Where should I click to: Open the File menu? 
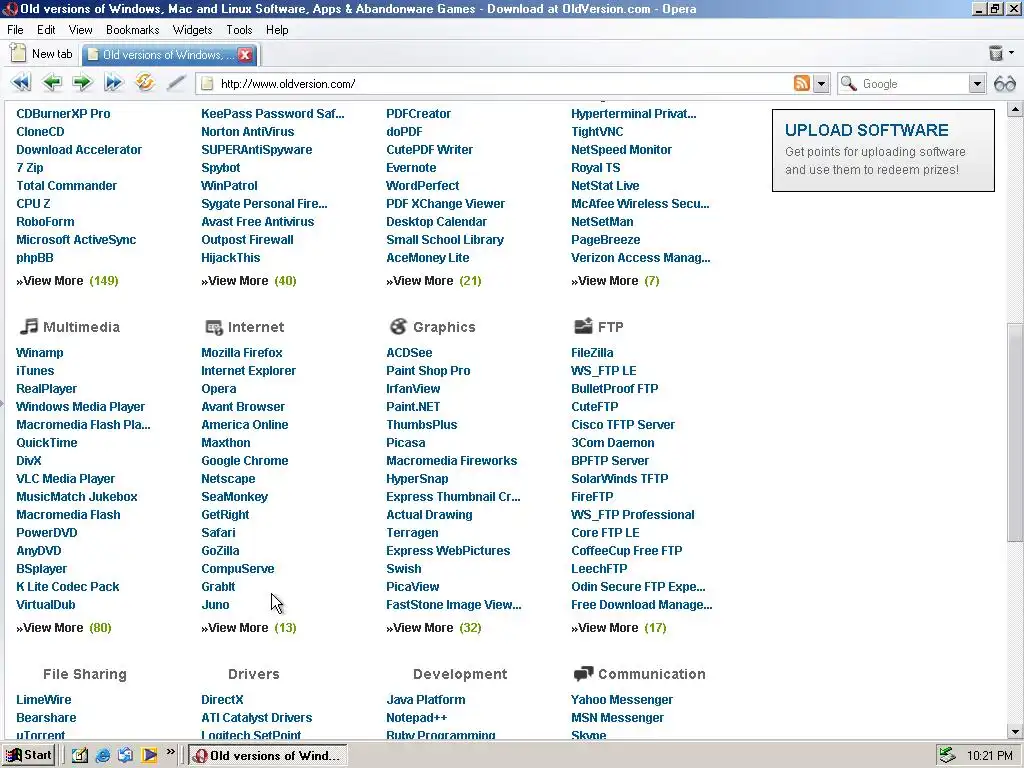tap(15, 30)
